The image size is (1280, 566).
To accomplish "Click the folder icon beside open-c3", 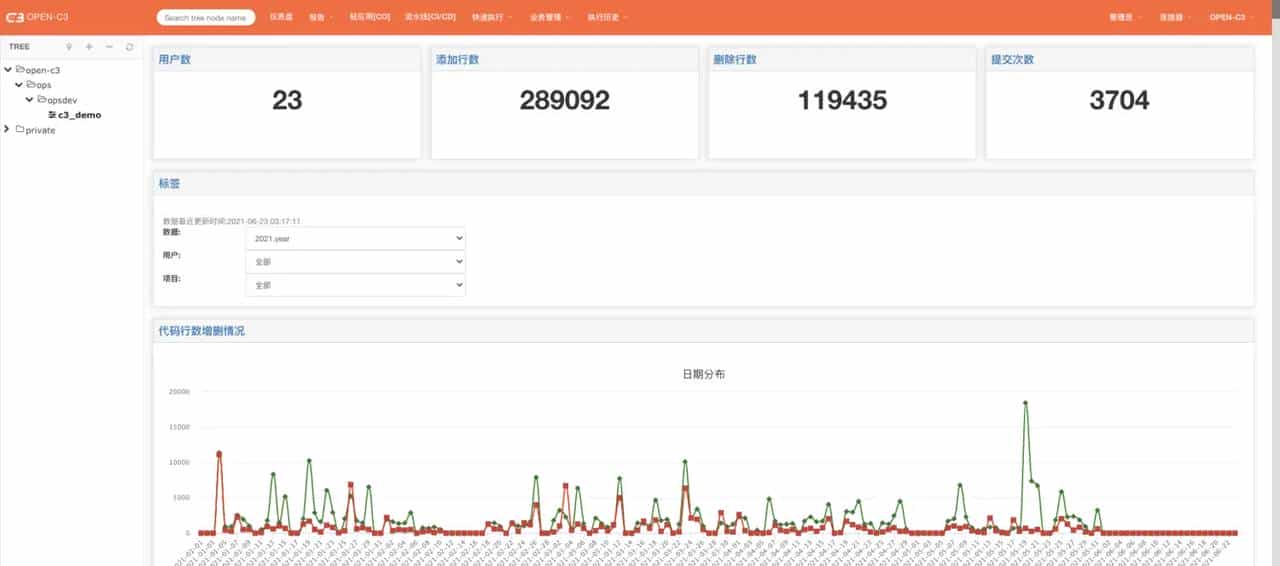I will (20, 70).
